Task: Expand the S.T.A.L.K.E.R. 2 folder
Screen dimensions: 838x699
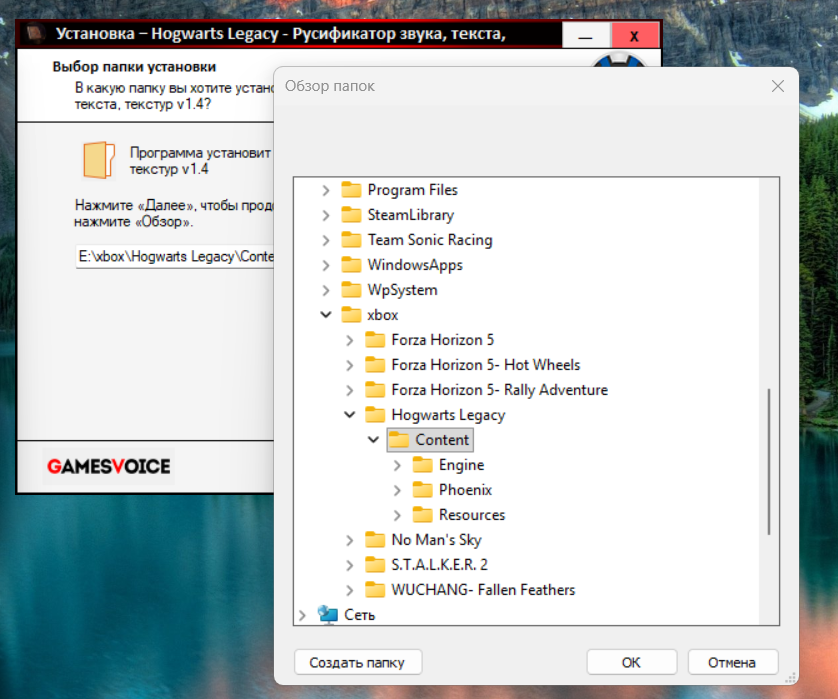Action: [x=349, y=565]
